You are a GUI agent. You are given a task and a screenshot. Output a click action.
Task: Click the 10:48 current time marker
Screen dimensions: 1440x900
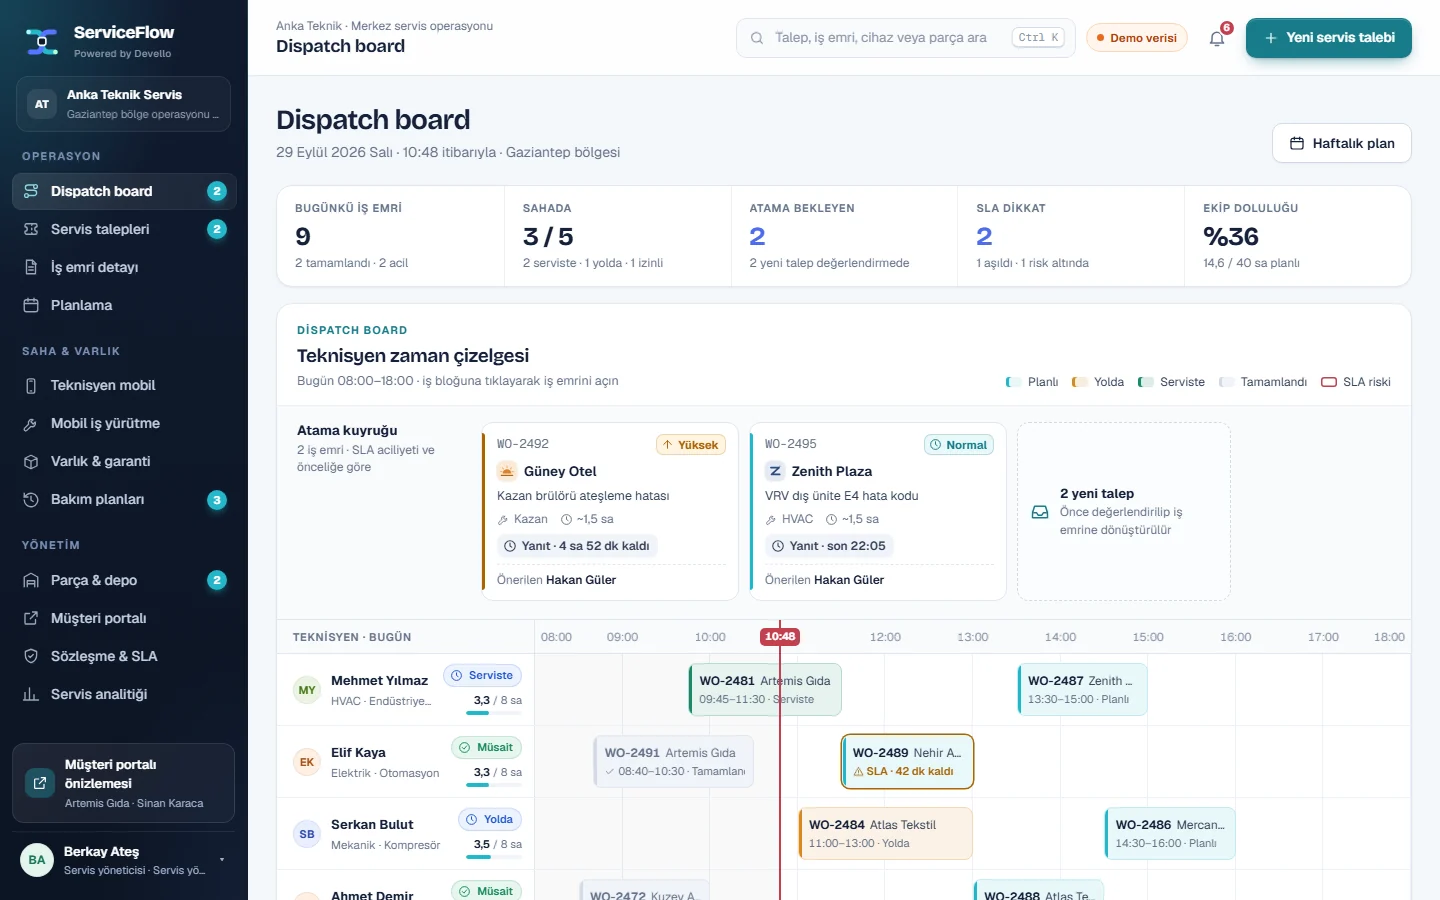[780, 636]
